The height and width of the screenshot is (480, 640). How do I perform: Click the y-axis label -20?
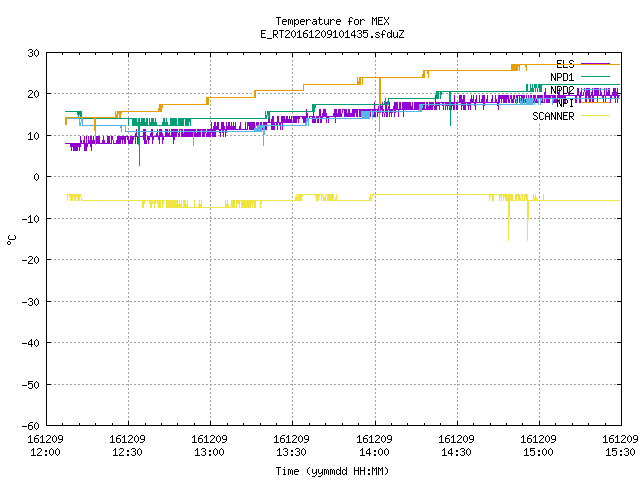tap(31, 260)
